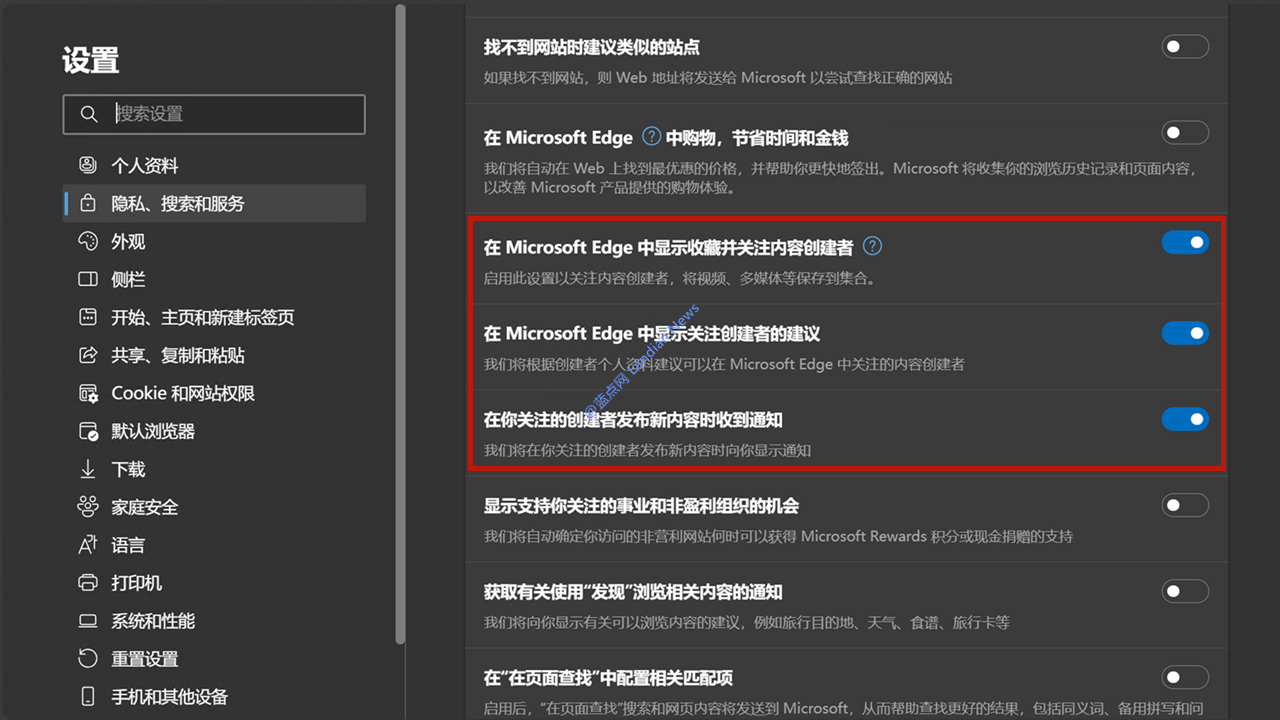Click the printer icon beside 打印机
Screen dimensions: 1280x720
click(x=88, y=583)
